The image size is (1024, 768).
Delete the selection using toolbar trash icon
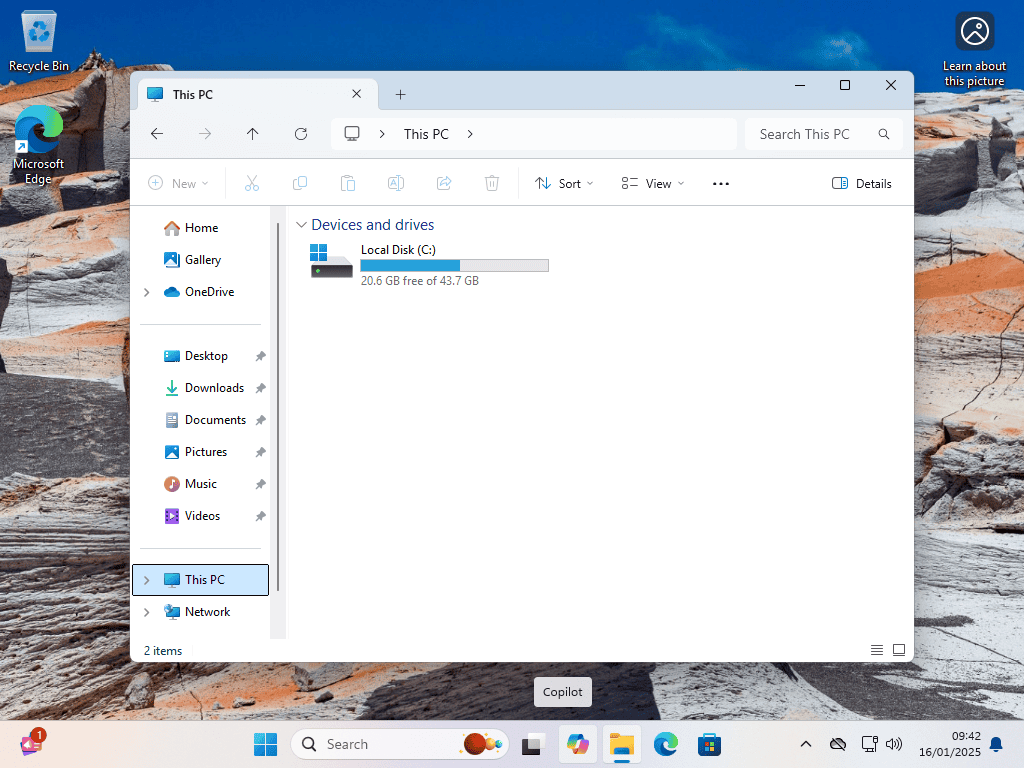click(491, 183)
